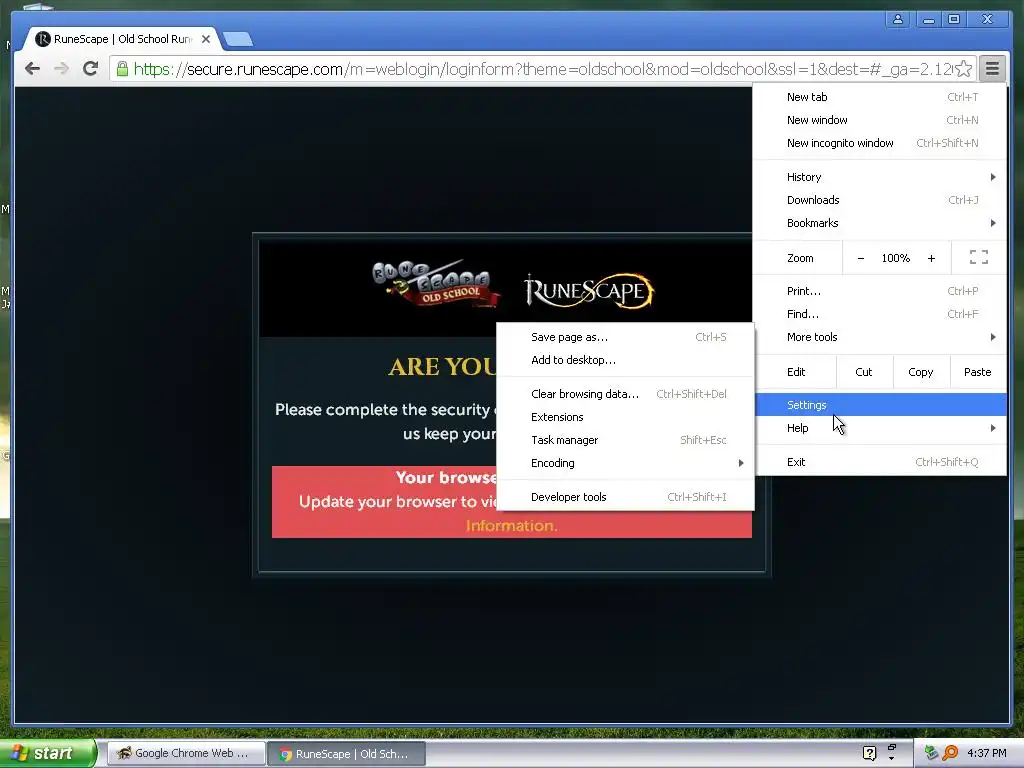
Task: Choose Exit from Chrome menu
Action: 880,462
